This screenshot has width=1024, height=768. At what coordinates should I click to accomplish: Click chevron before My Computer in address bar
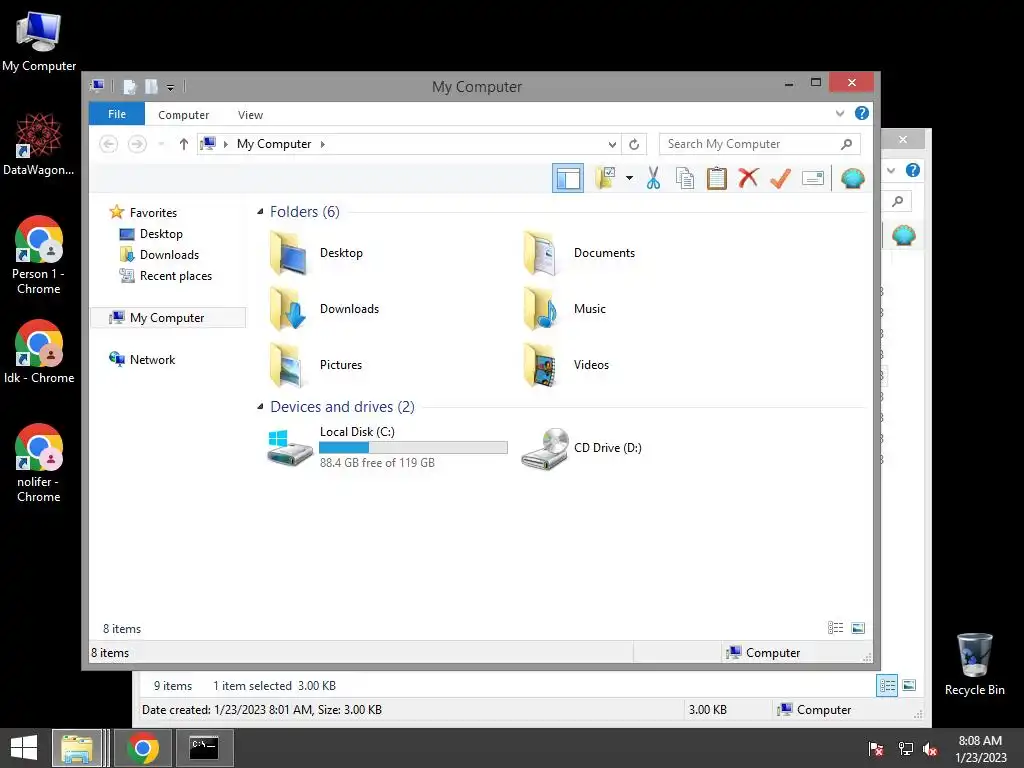coord(225,144)
